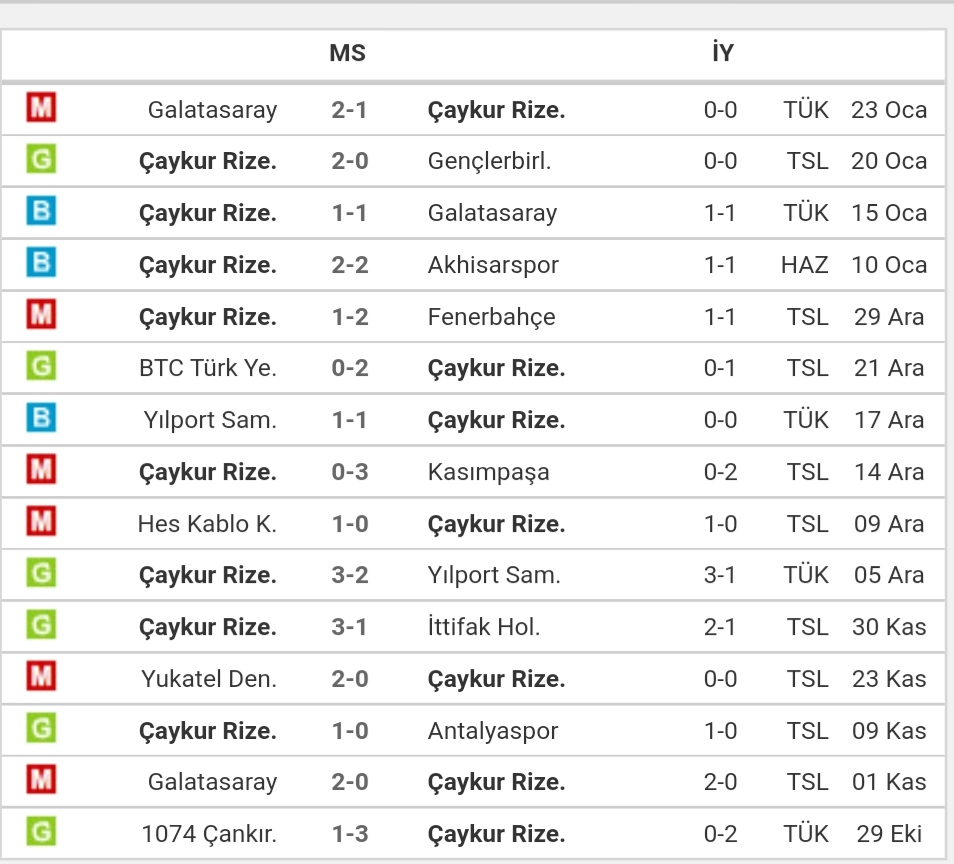The height and width of the screenshot is (864, 954).
Task: Click the blue B icon beside Akhisarspor match
Action: pyautogui.click(x=41, y=262)
